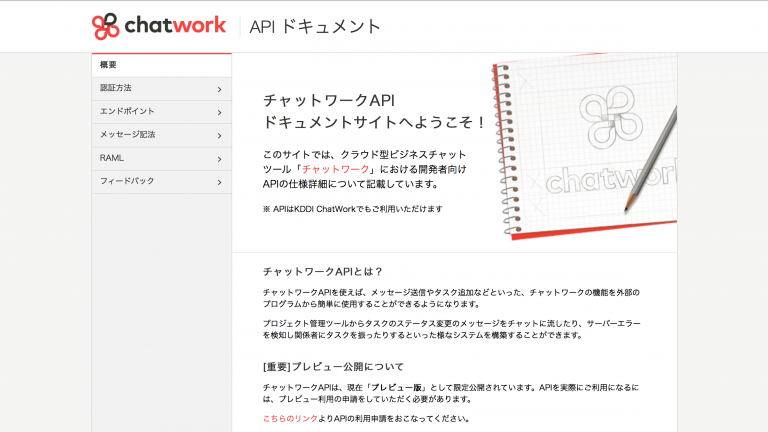Open the RAML sidebar item
Screen dimensions: 768x432
161,159
